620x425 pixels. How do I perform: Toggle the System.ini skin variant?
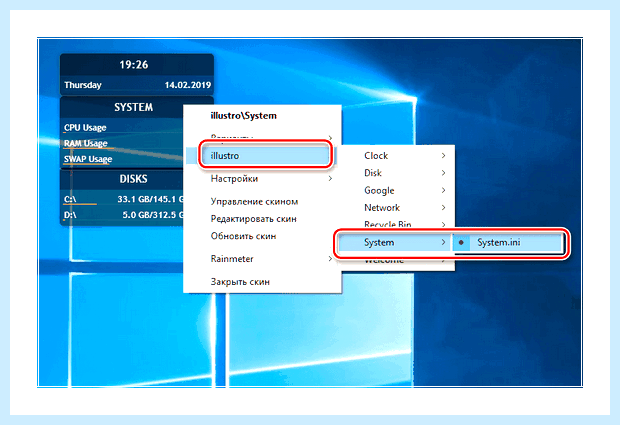508,242
